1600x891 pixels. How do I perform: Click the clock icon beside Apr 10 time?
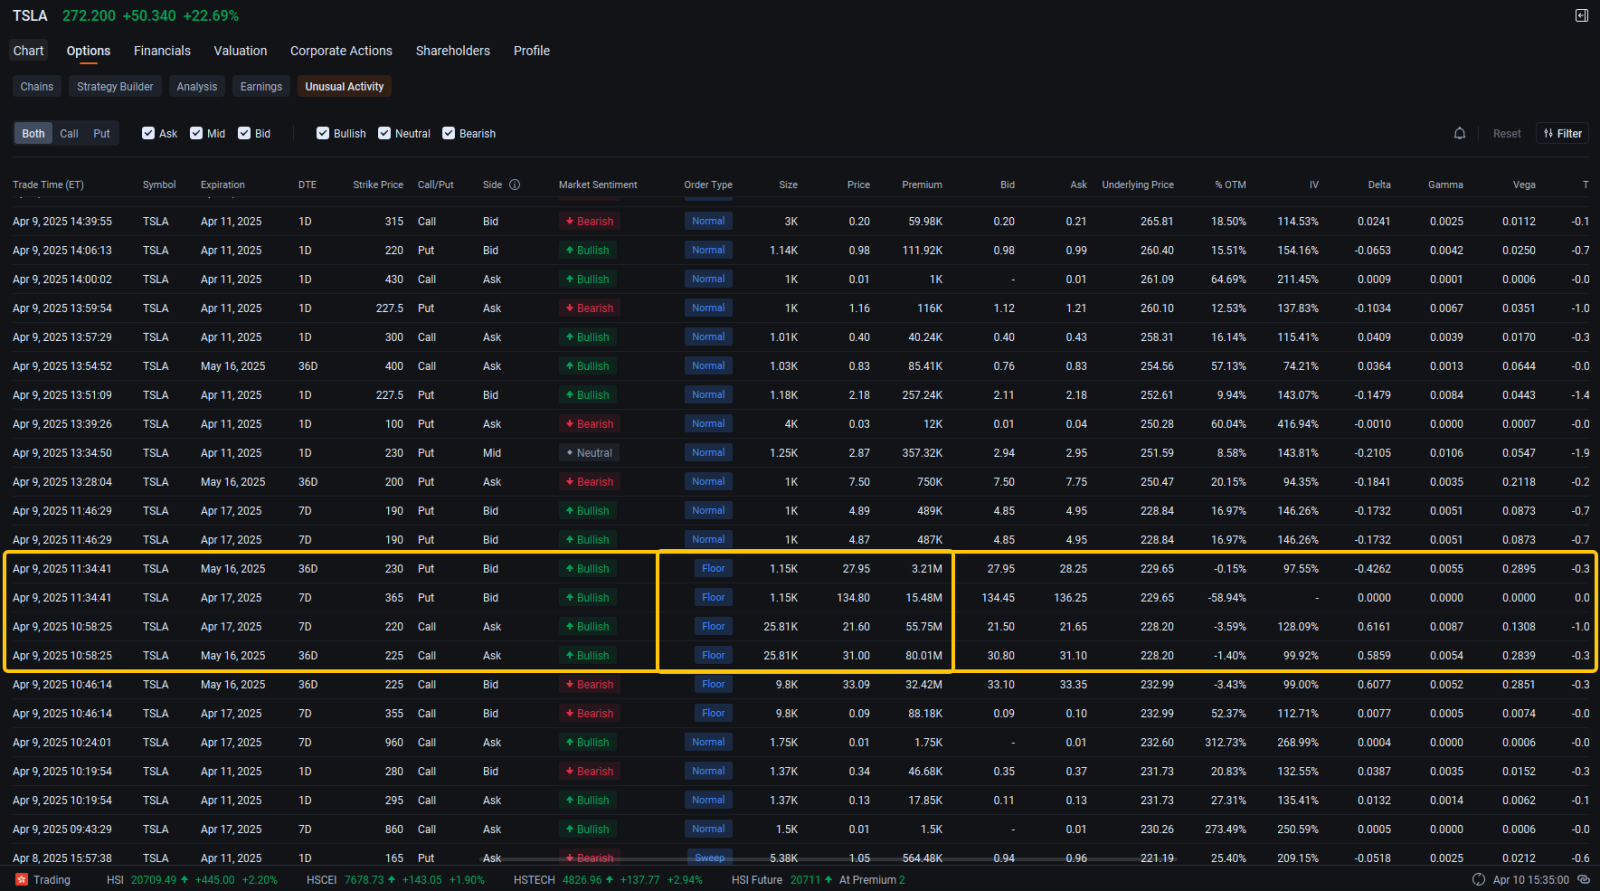(x=1479, y=880)
